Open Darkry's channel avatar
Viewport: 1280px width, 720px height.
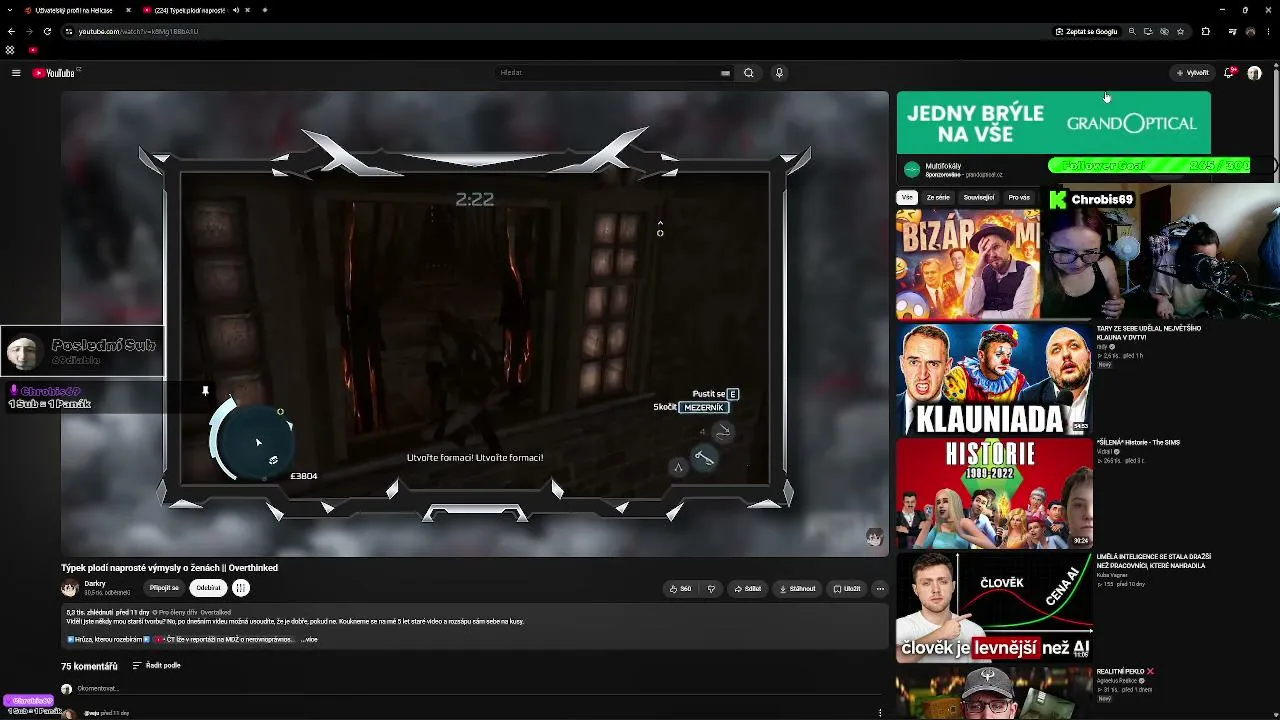[x=69, y=588]
